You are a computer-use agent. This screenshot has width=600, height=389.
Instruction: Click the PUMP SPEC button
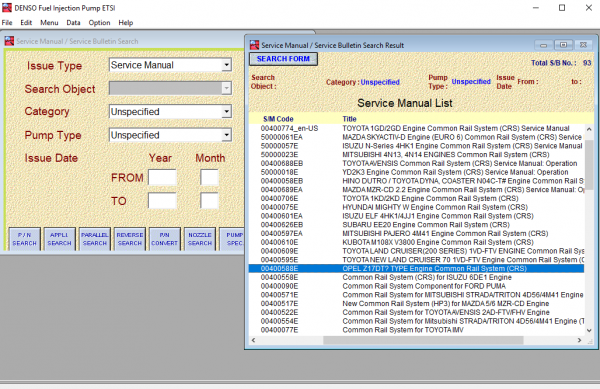pos(232,239)
